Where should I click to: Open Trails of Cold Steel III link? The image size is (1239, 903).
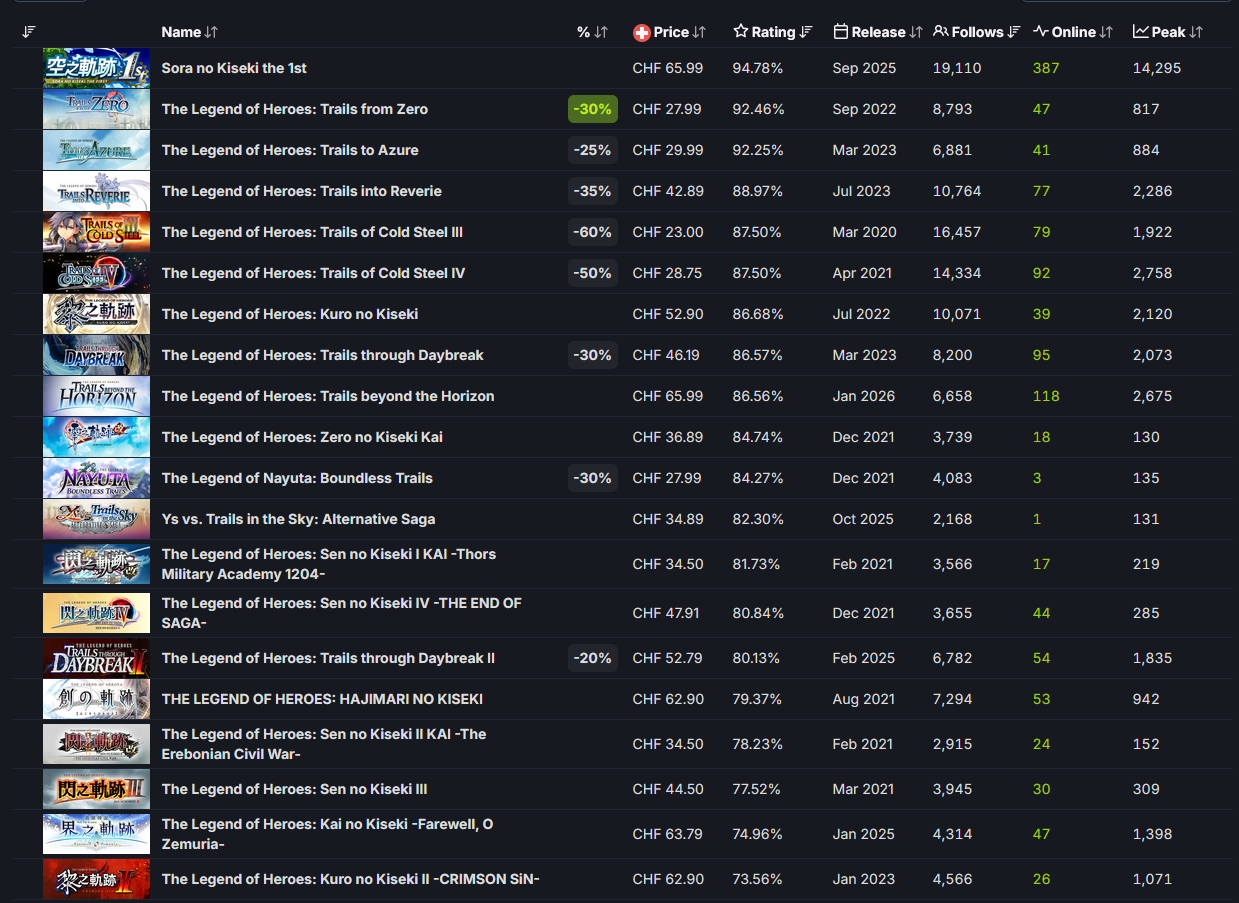coord(312,232)
